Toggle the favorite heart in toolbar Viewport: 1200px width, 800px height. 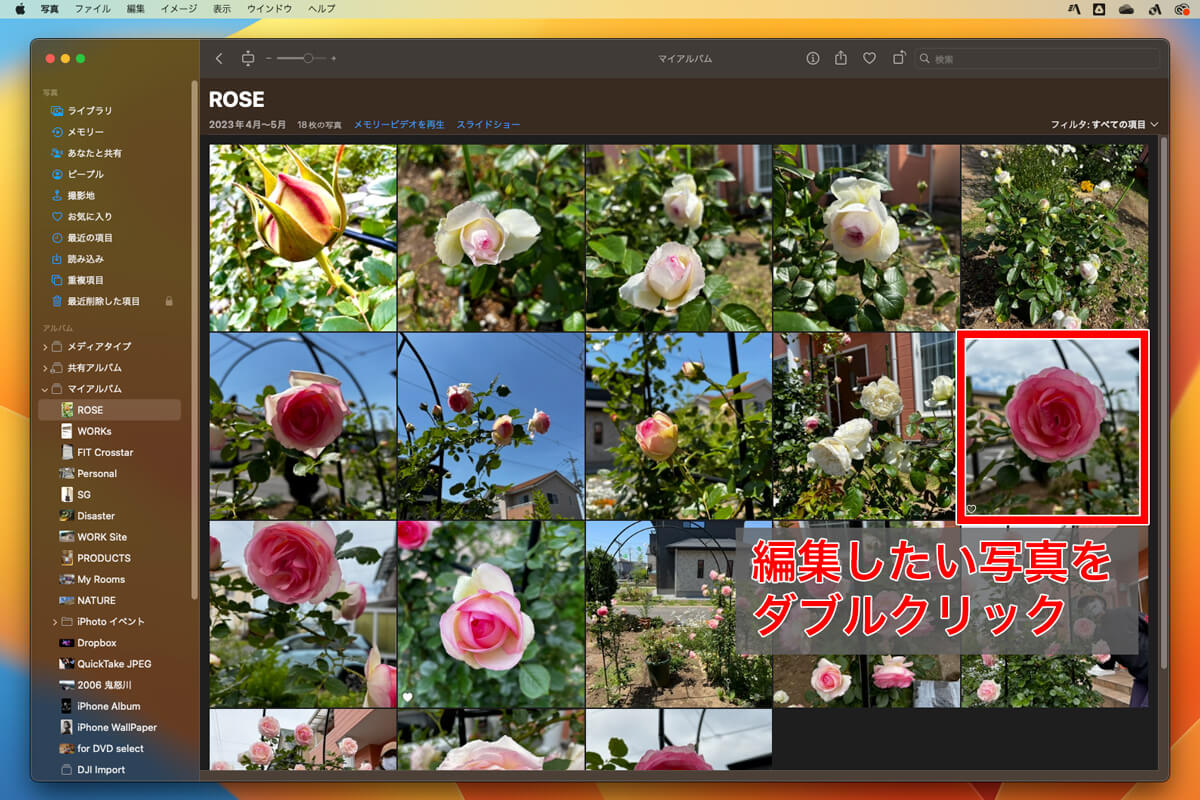pyautogui.click(x=870, y=59)
